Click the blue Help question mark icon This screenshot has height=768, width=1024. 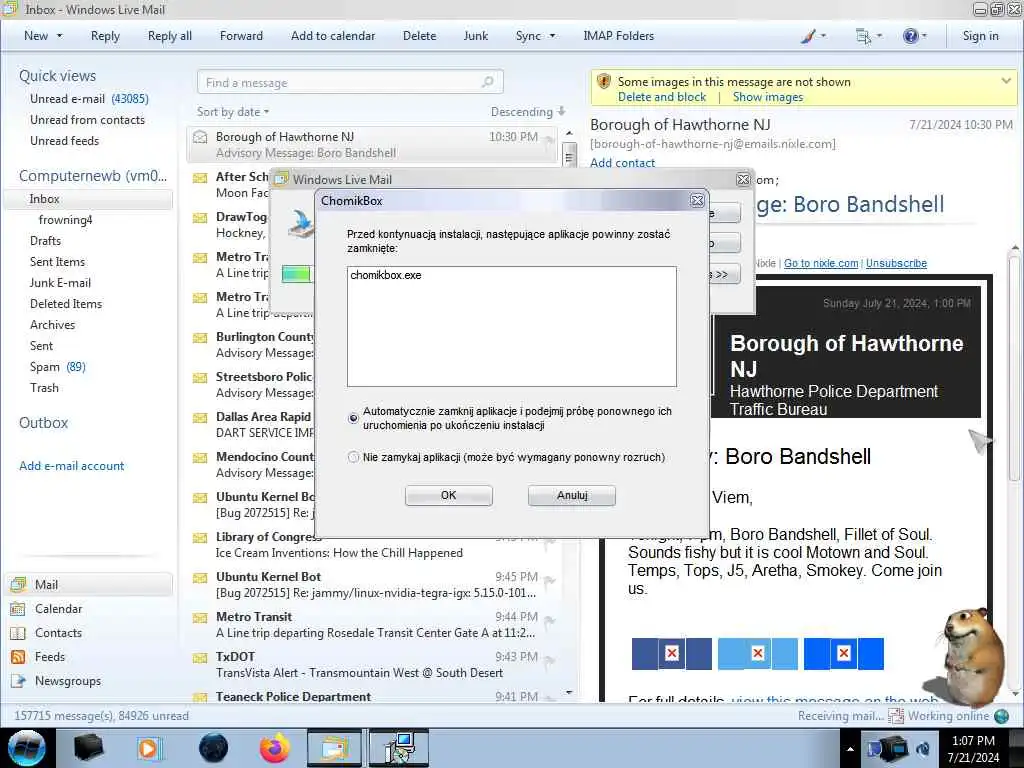point(910,36)
